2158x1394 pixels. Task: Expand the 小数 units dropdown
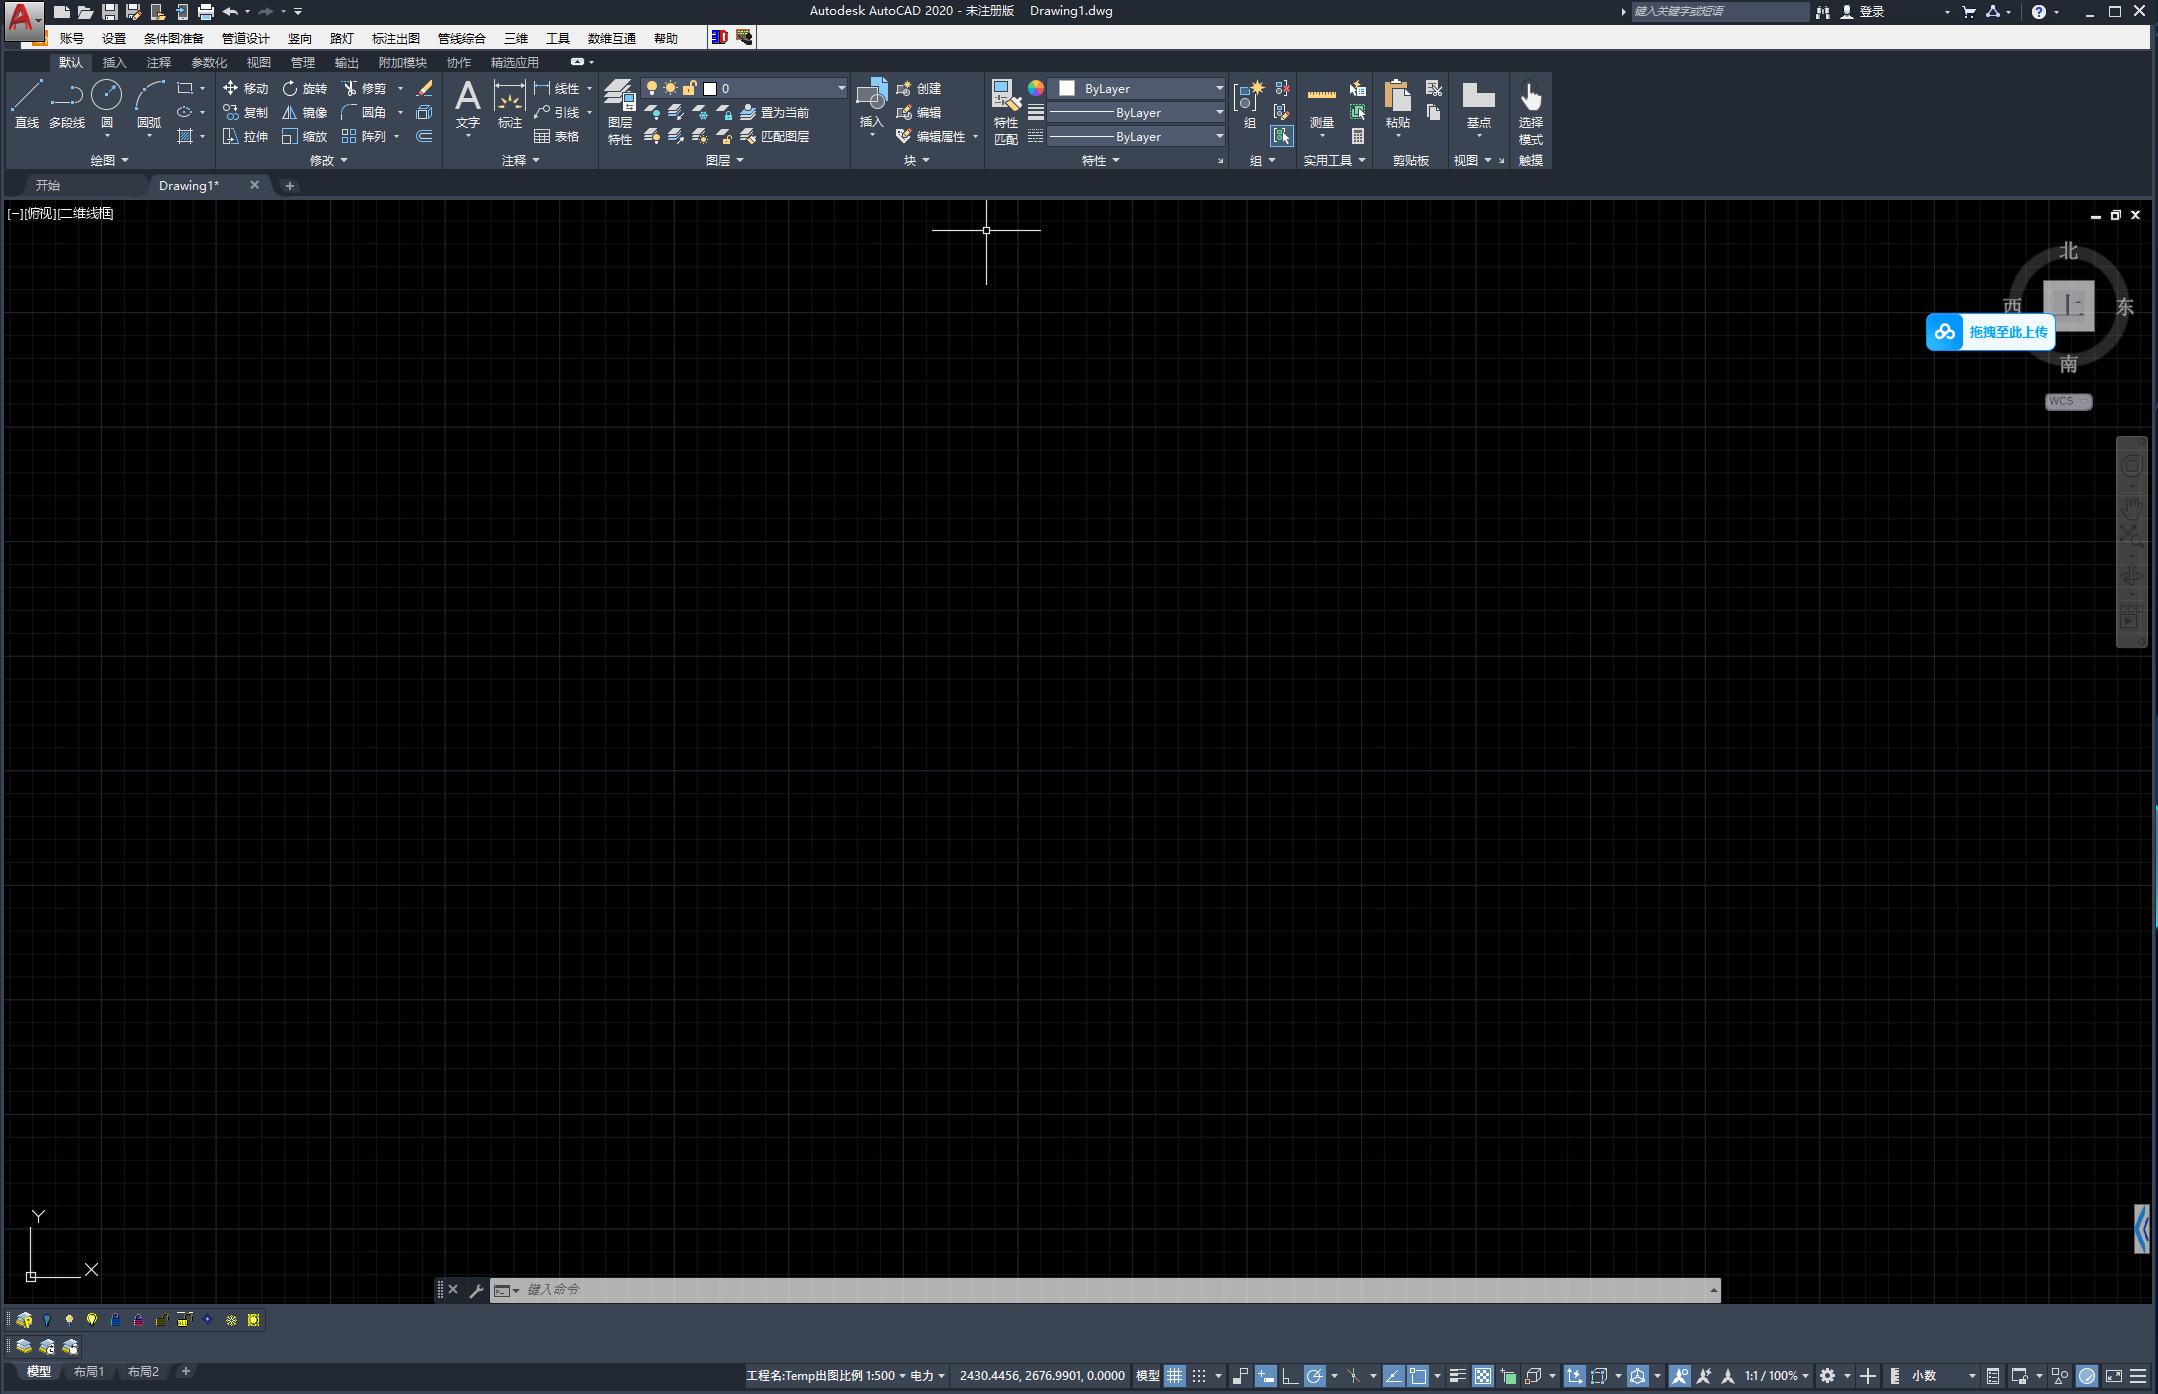tap(1971, 1376)
